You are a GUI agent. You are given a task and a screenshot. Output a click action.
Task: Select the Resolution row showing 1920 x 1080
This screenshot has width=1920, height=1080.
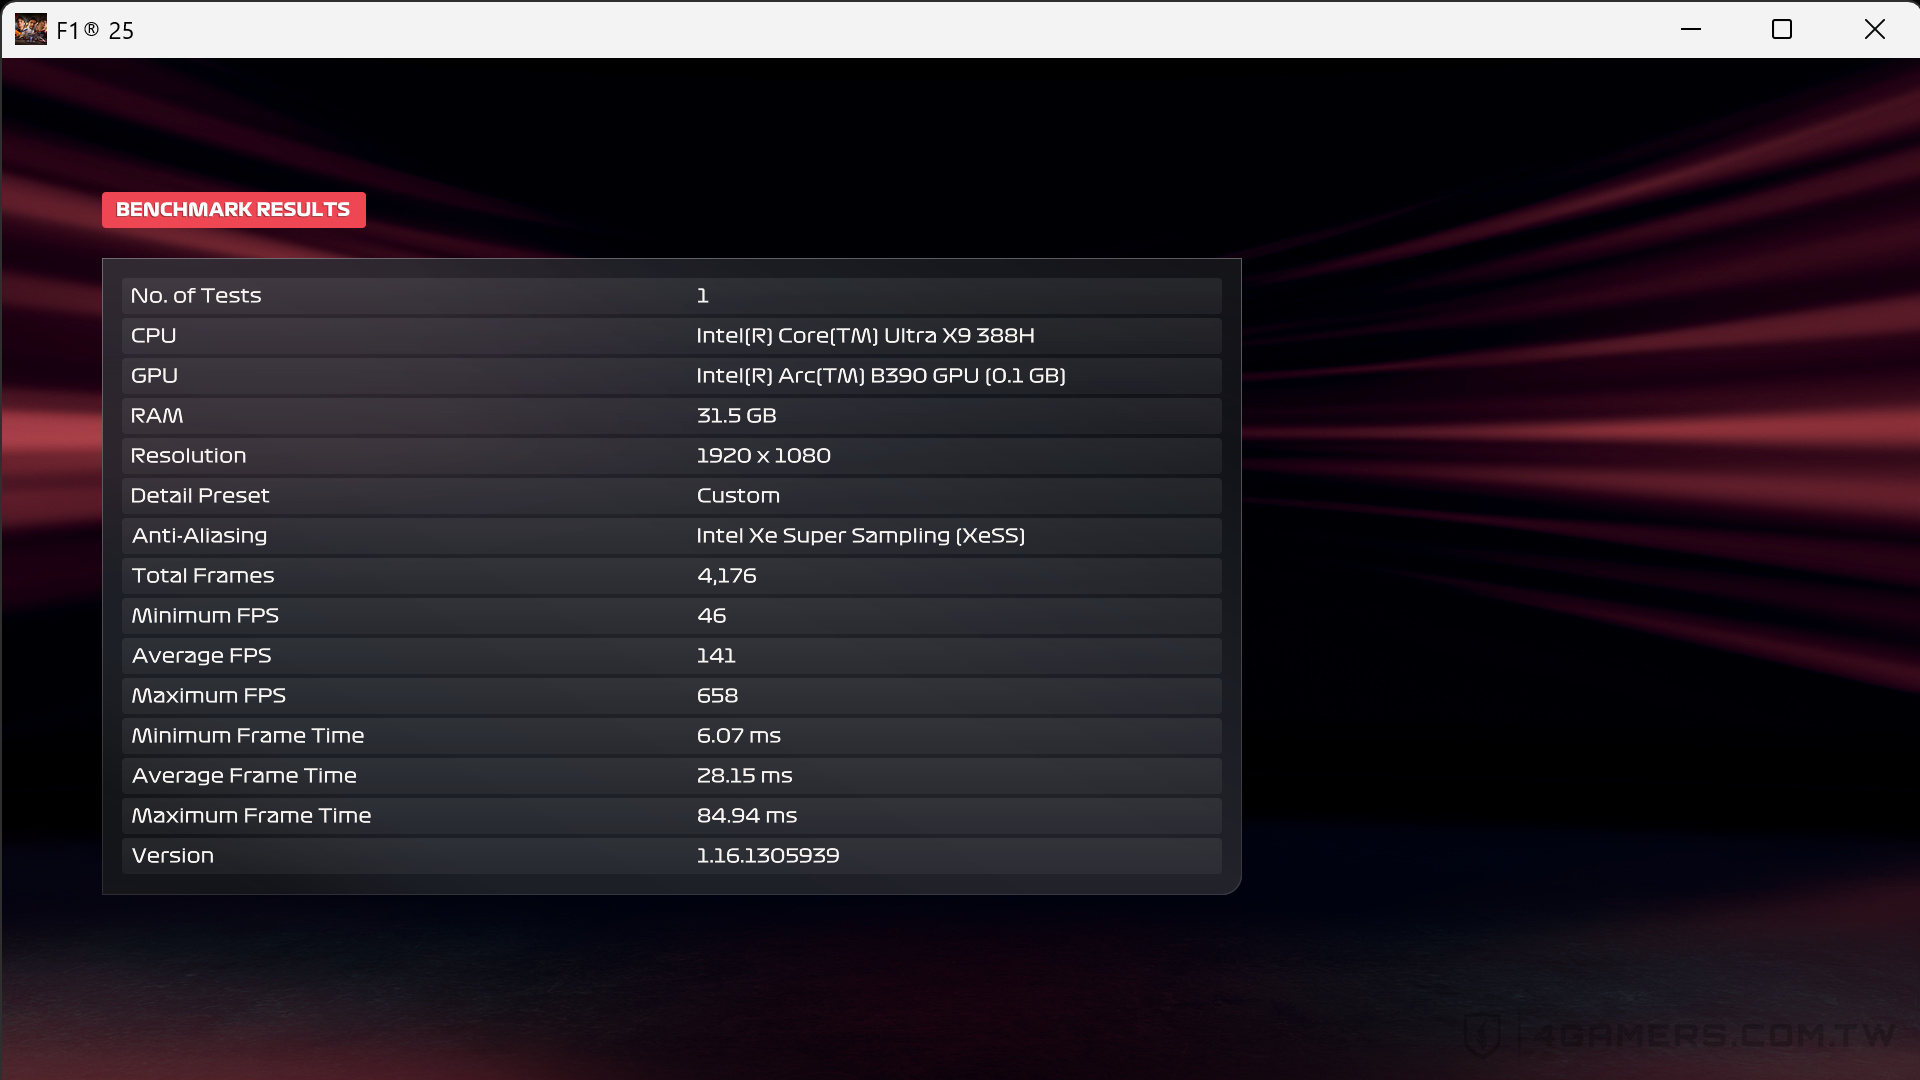(670, 455)
